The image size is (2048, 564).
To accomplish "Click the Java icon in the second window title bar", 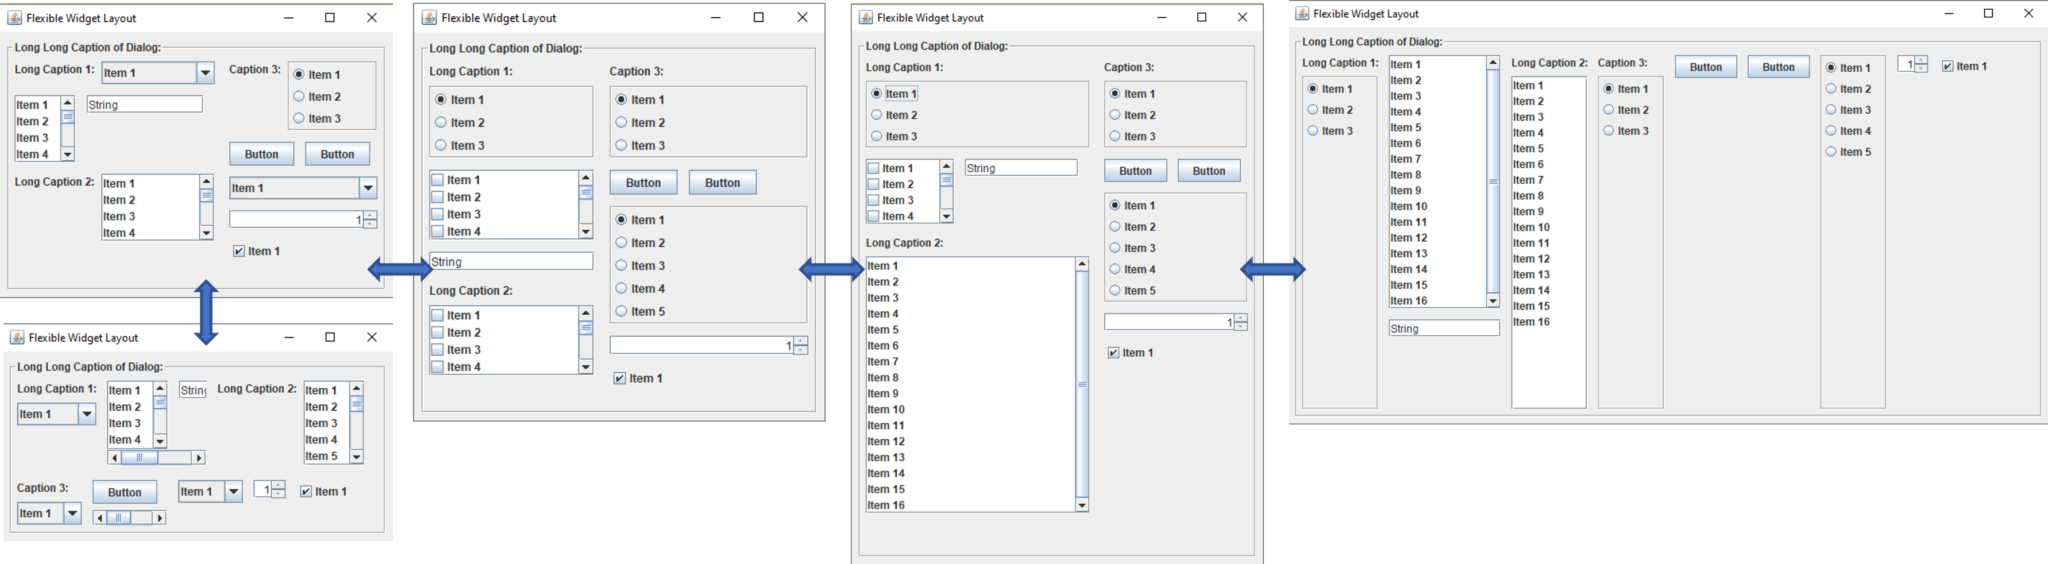I will [x=429, y=18].
